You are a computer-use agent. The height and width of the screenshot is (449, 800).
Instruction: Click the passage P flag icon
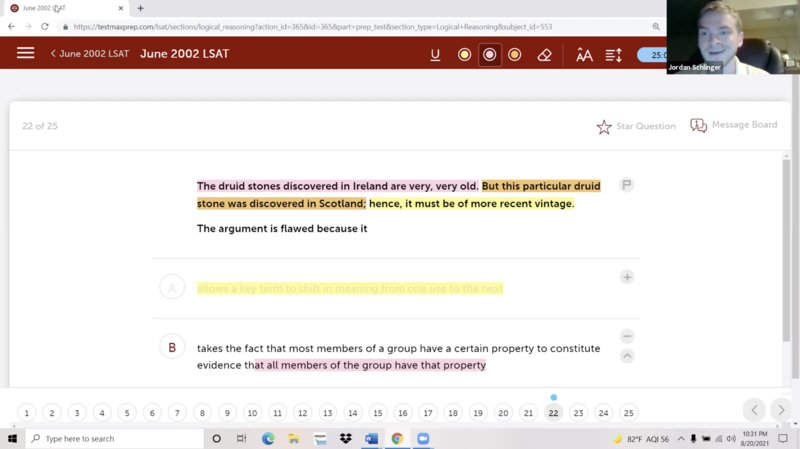pos(627,185)
